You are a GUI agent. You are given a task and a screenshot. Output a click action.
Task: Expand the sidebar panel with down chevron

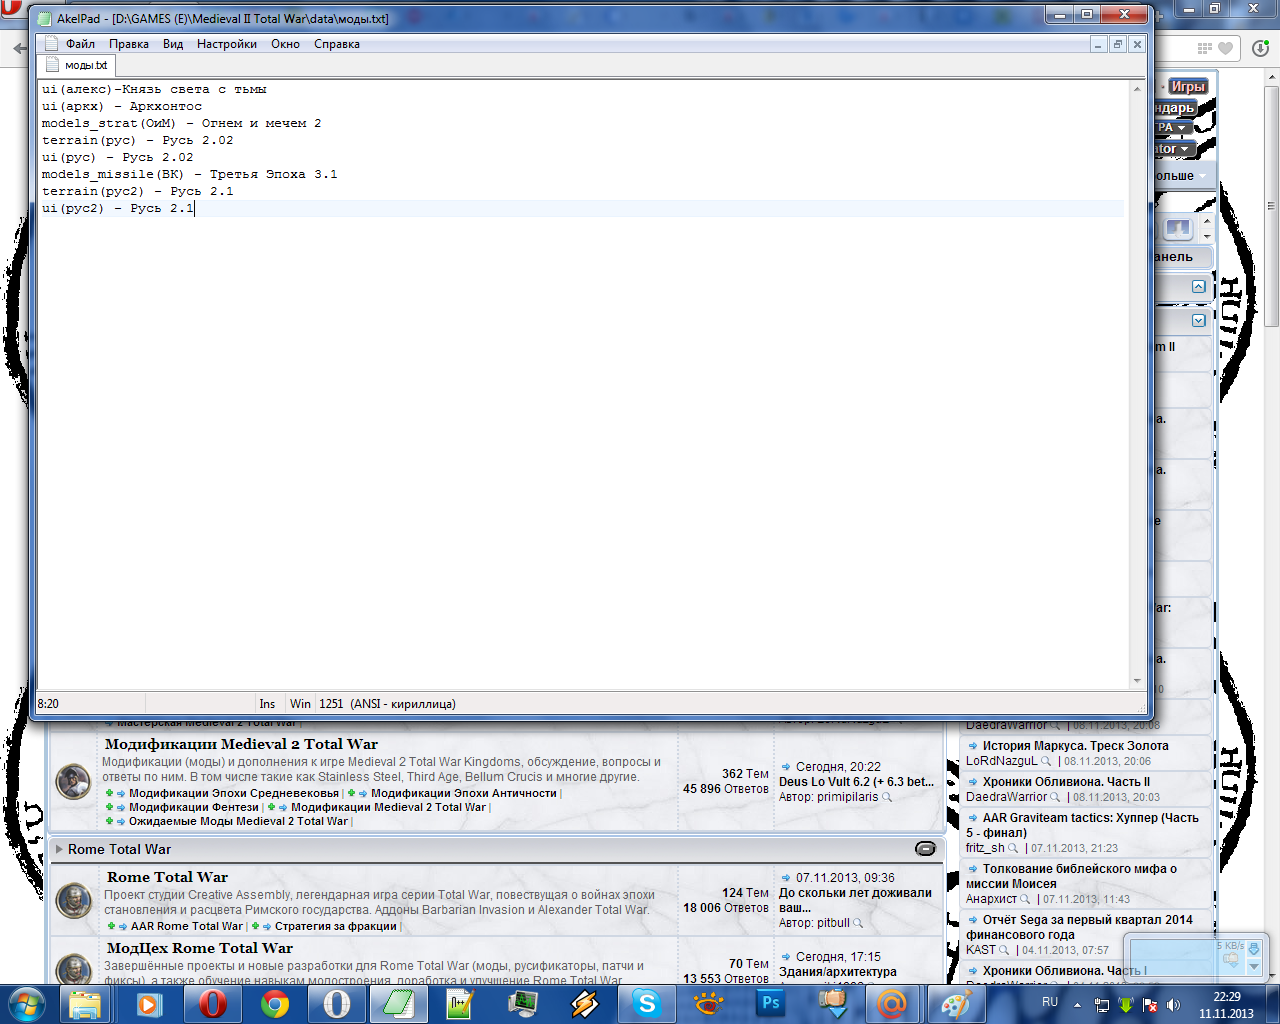(1198, 321)
